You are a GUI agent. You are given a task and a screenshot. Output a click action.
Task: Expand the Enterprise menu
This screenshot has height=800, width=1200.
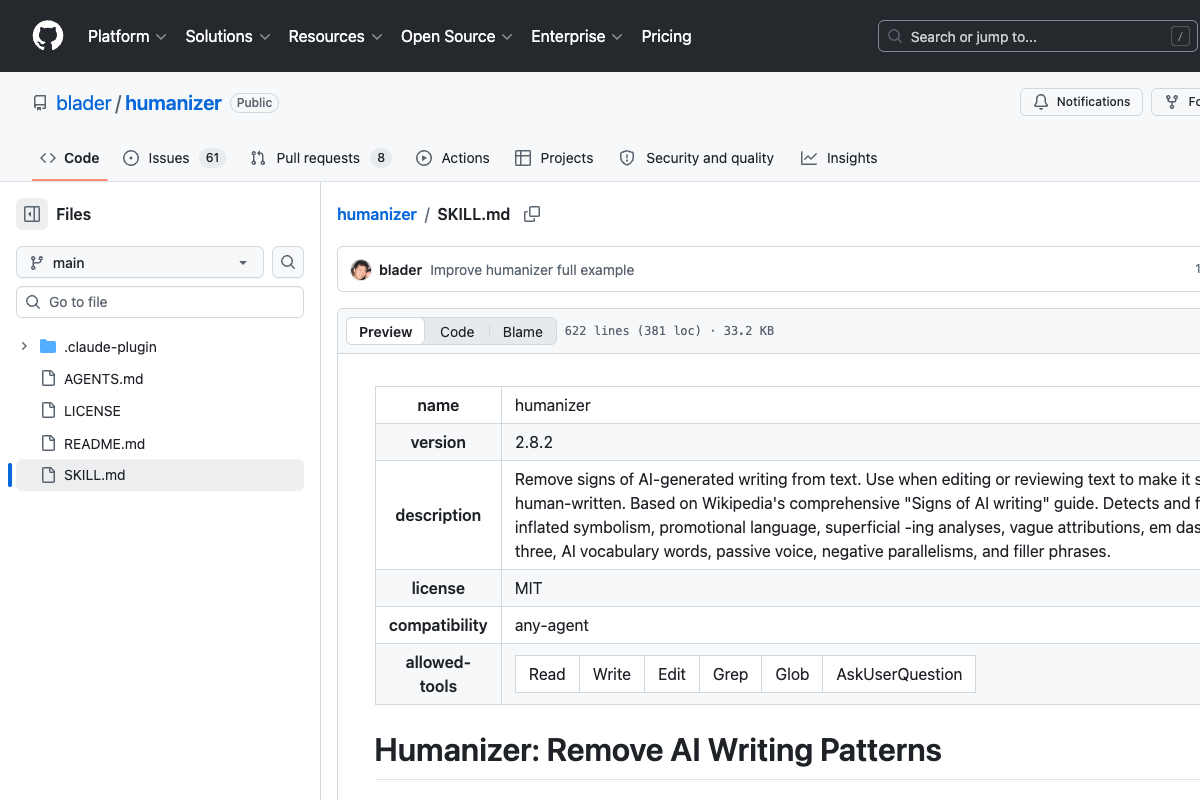point(576,36)
